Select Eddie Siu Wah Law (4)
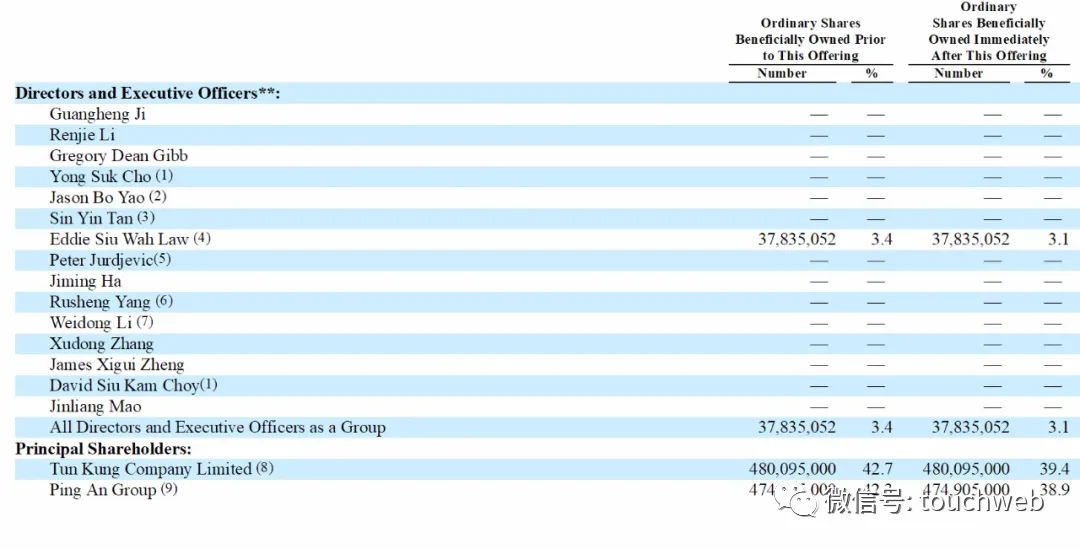 (130, 239)
